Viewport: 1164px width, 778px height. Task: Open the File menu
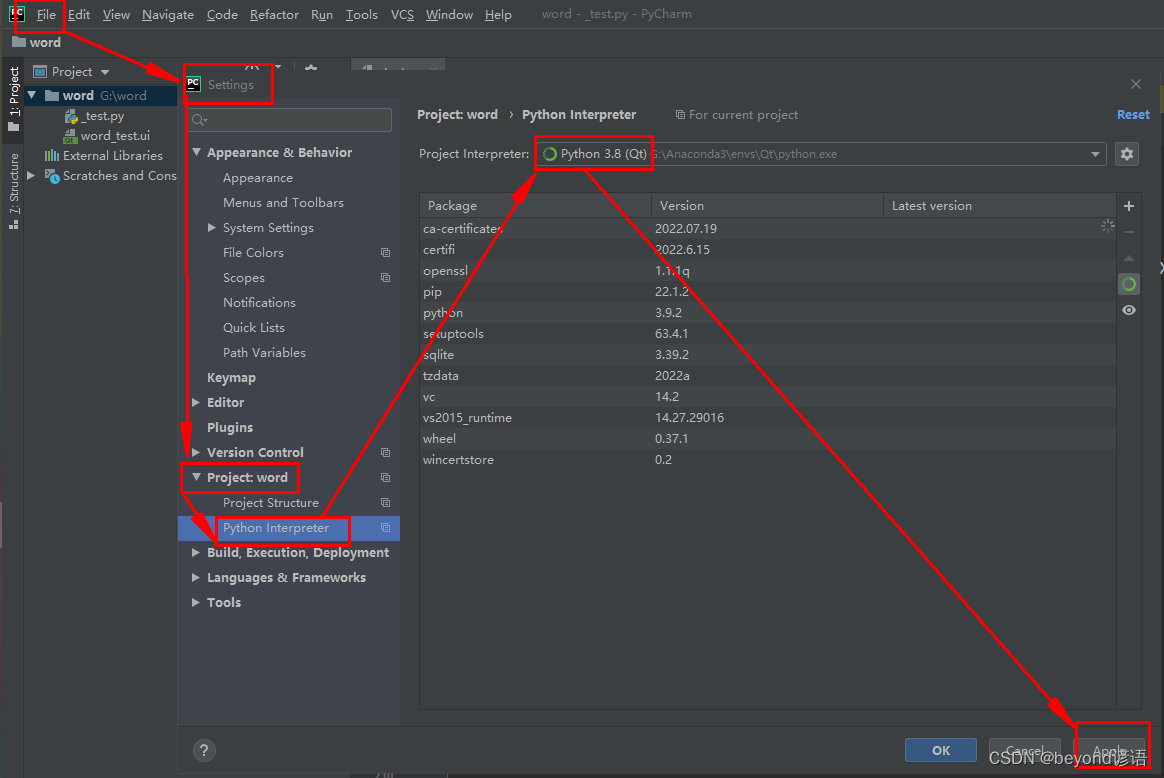point(46,14)
